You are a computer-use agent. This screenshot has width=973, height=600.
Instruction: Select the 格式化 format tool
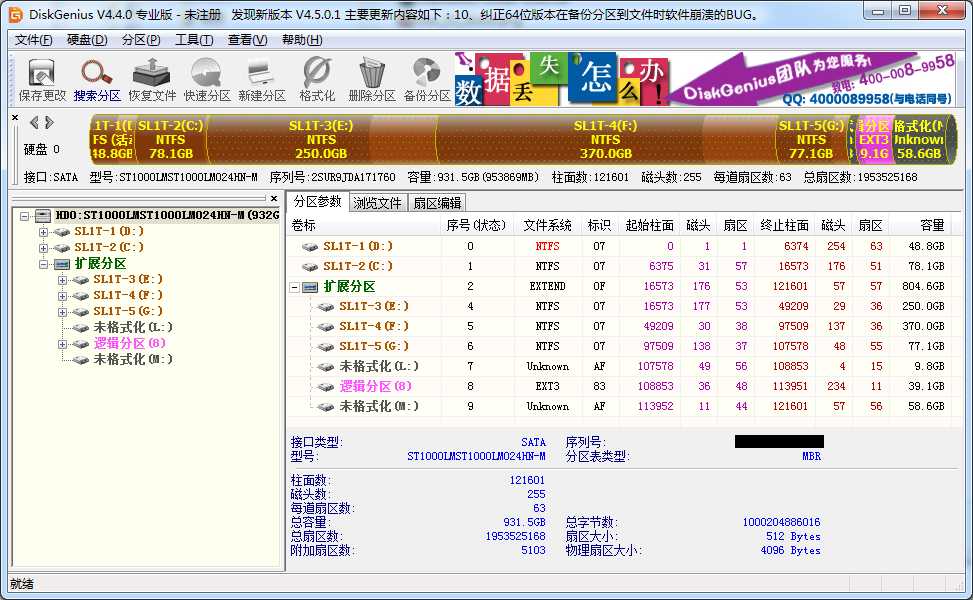pos(317,81)
